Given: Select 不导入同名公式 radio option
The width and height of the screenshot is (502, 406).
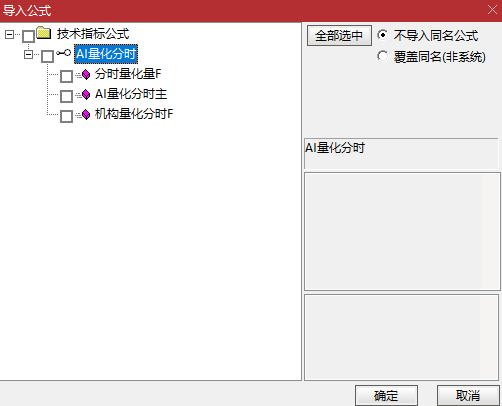Looking at the screenshot, I should click(x=383, y=35).
